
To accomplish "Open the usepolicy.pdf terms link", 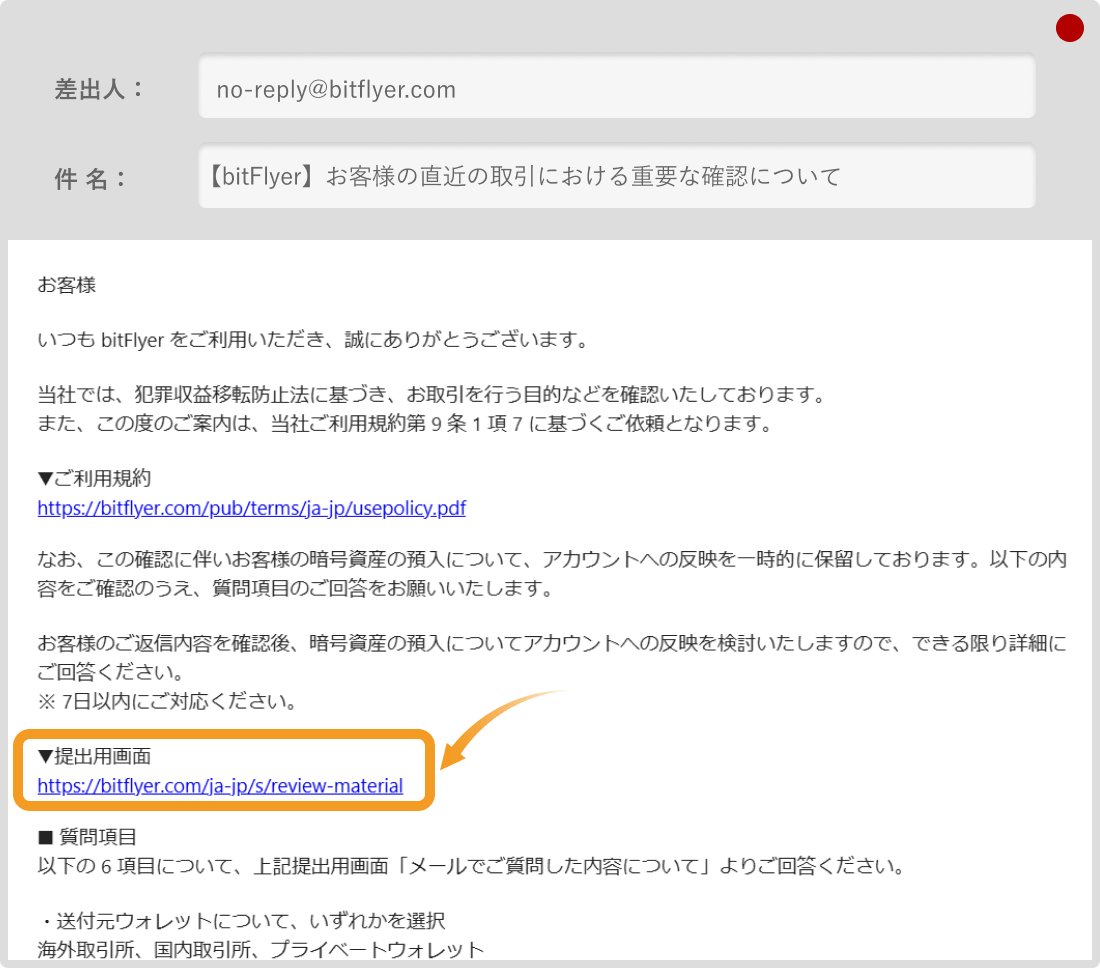I will 251,508.
